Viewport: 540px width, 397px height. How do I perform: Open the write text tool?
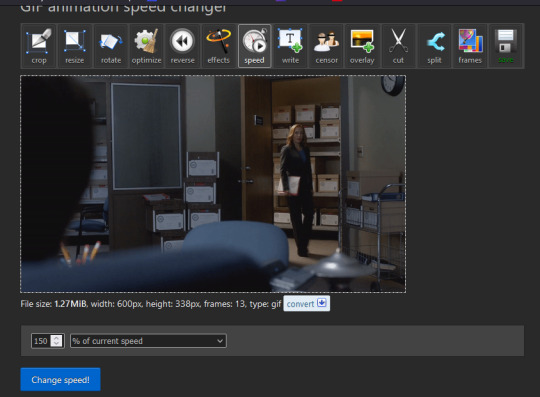click(290, 46)
